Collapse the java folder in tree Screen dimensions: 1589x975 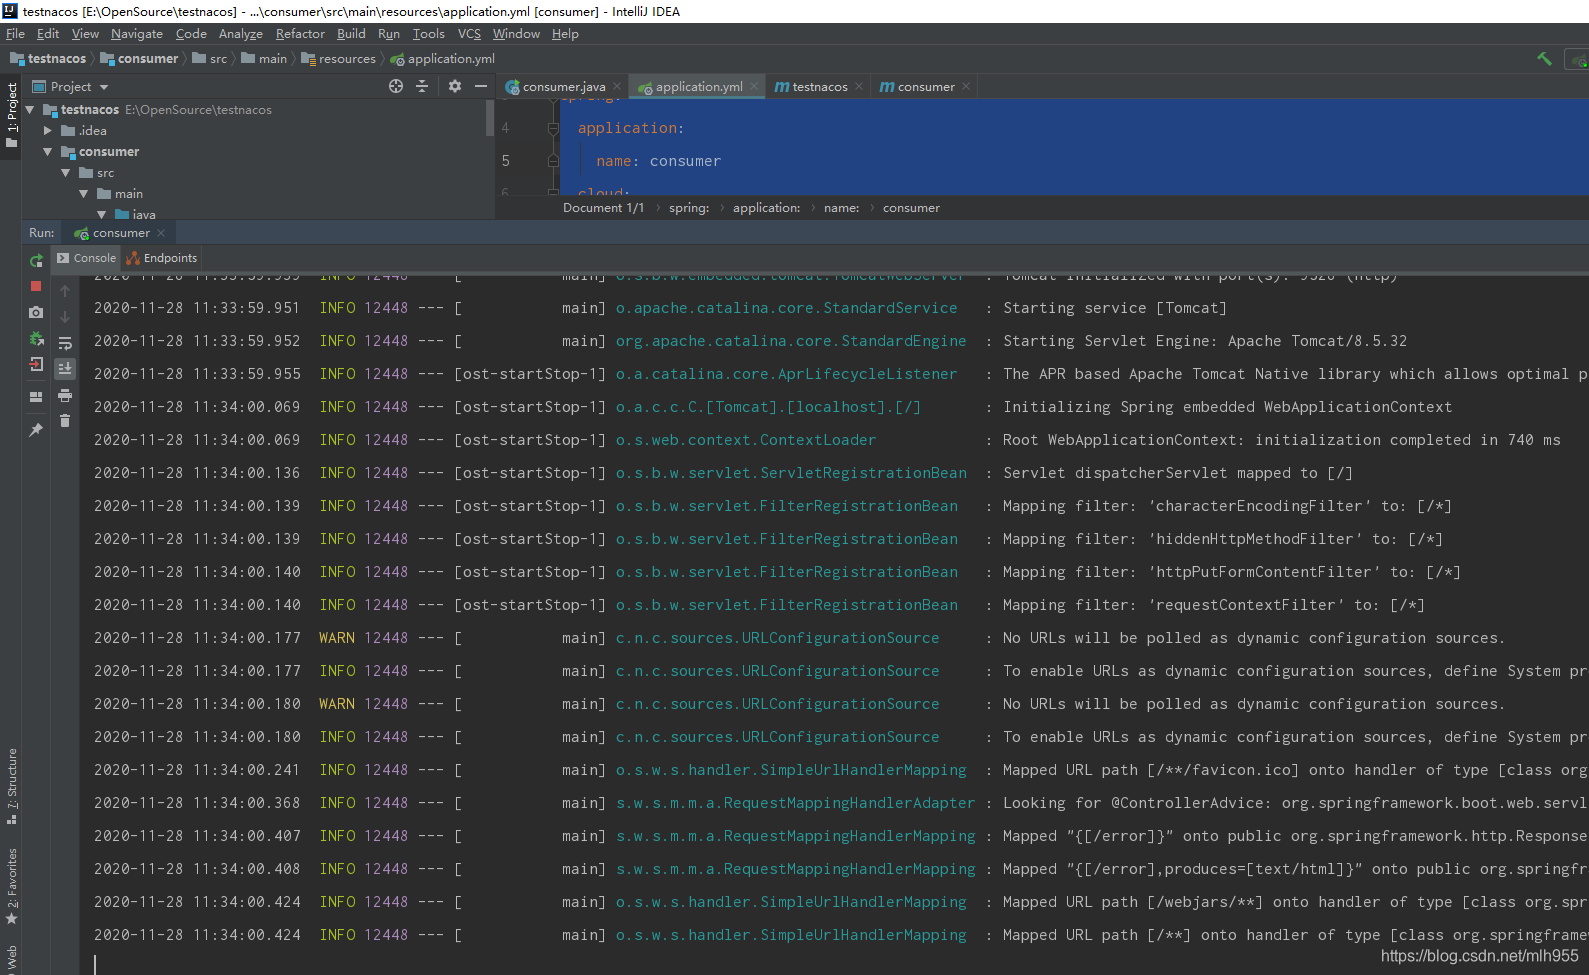coord(101,214)
